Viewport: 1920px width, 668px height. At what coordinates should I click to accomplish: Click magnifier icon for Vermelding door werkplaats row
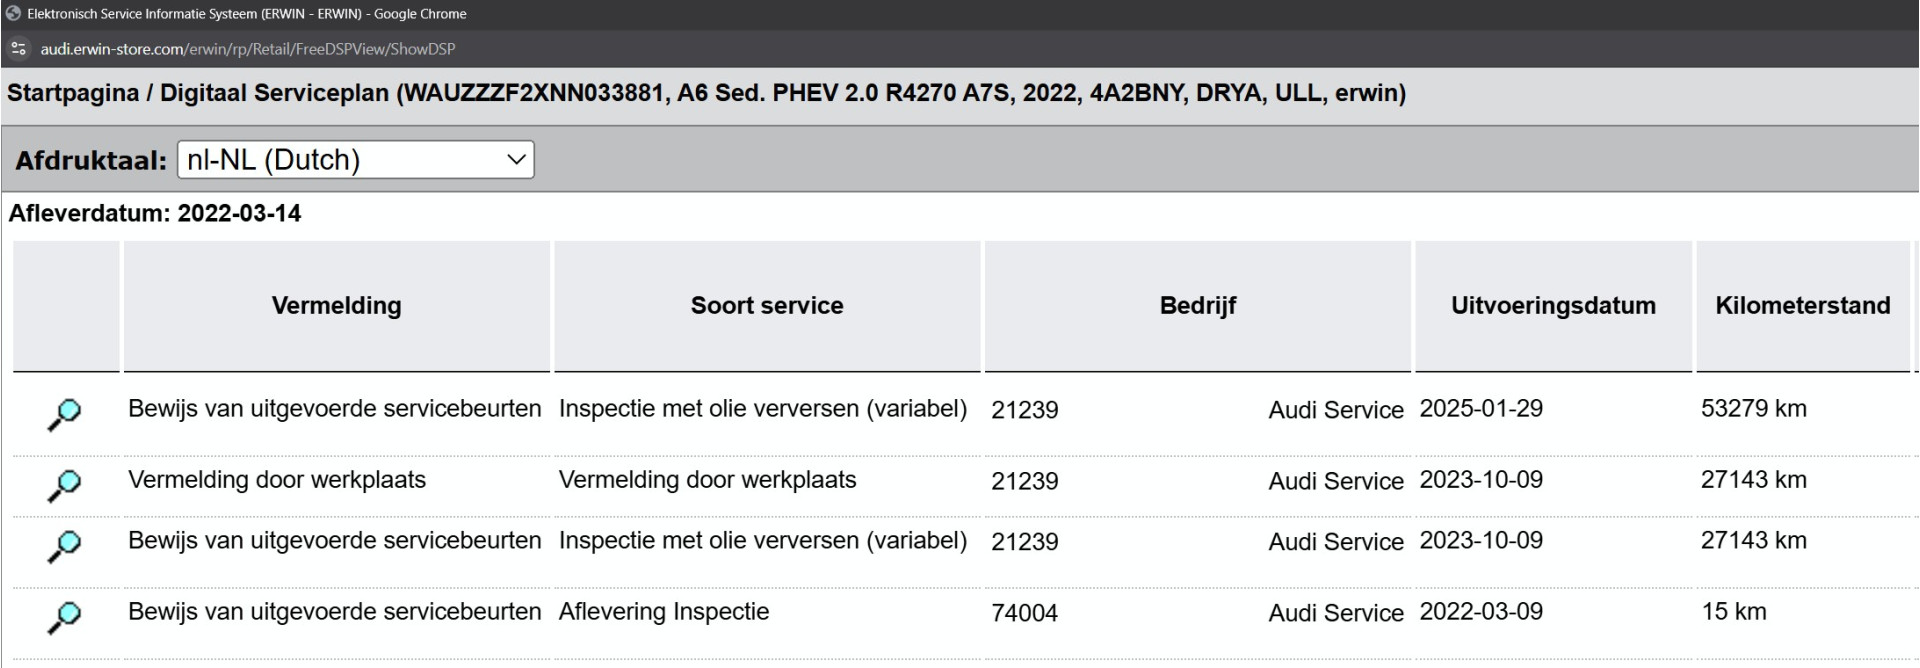pyautogui.click(x=64, y=485)
